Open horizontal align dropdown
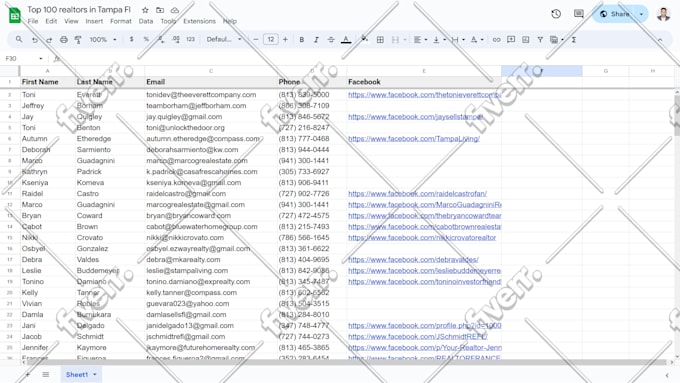 (x=420, y=39)
